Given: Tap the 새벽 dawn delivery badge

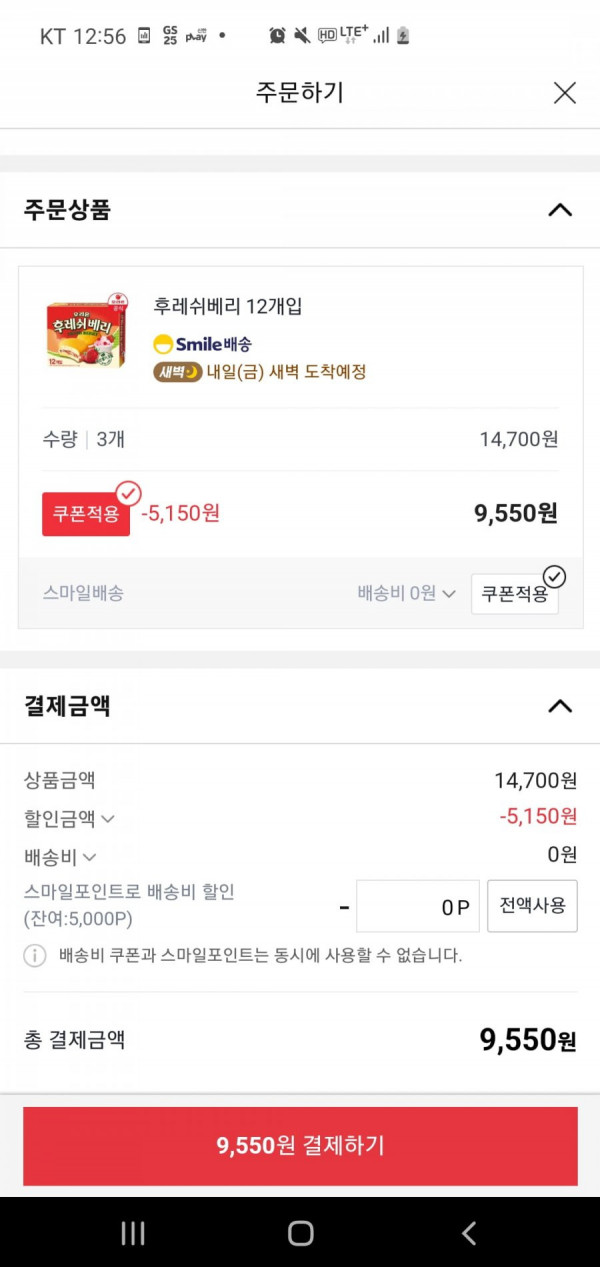Looking at the screenshot, I should pyautogui.click(x=178, y=372).
